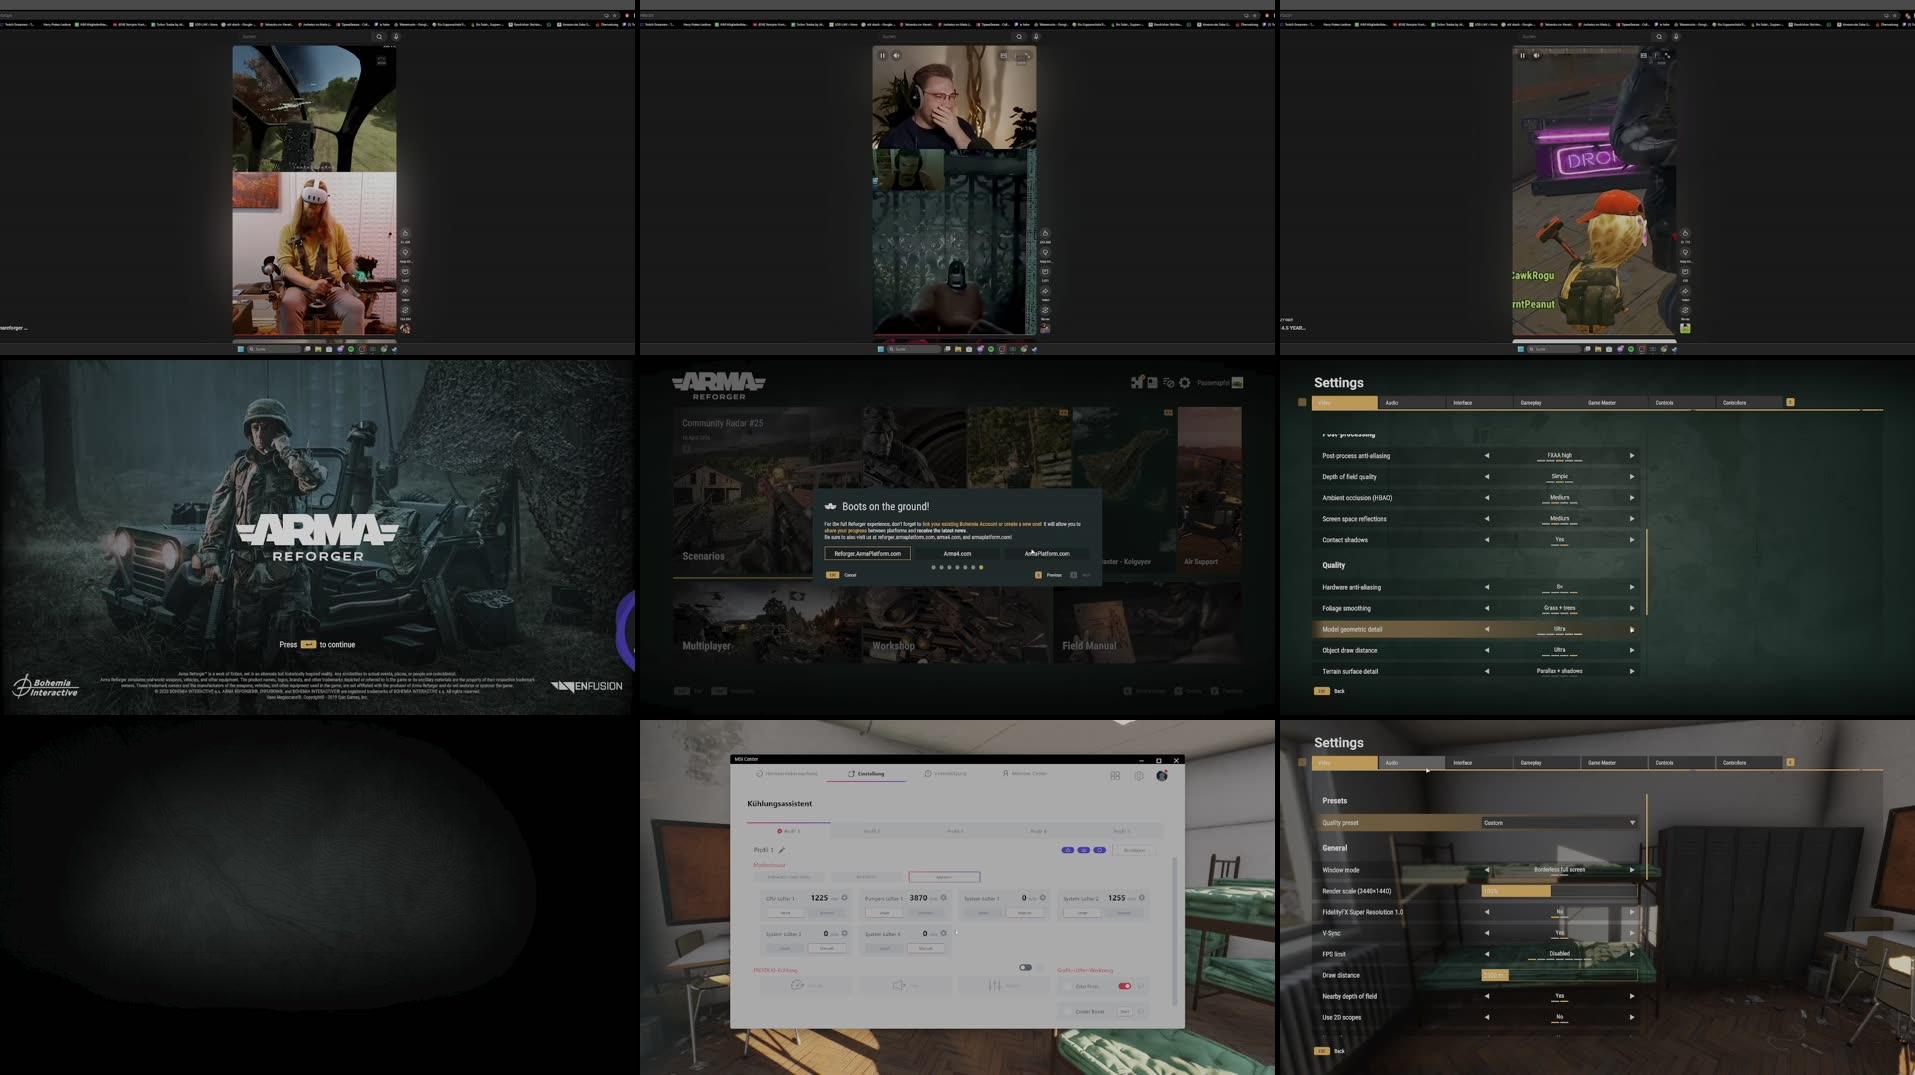Expand the collapsed tab chevron after Controllers
This screenshot has width=1915, height=1075.
[1791, 762]
